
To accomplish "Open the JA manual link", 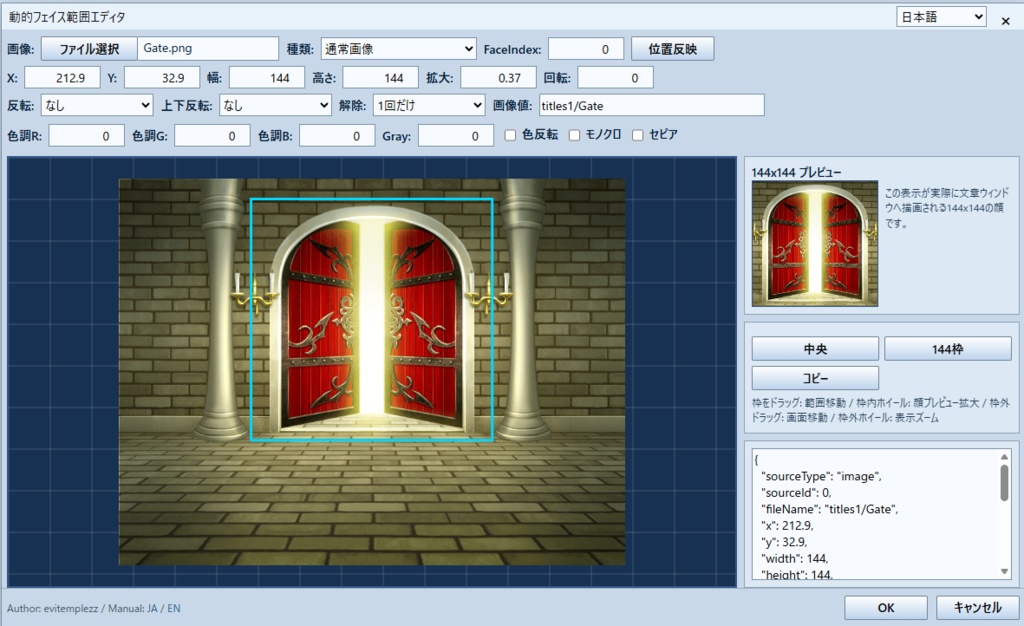I will 152,608.
